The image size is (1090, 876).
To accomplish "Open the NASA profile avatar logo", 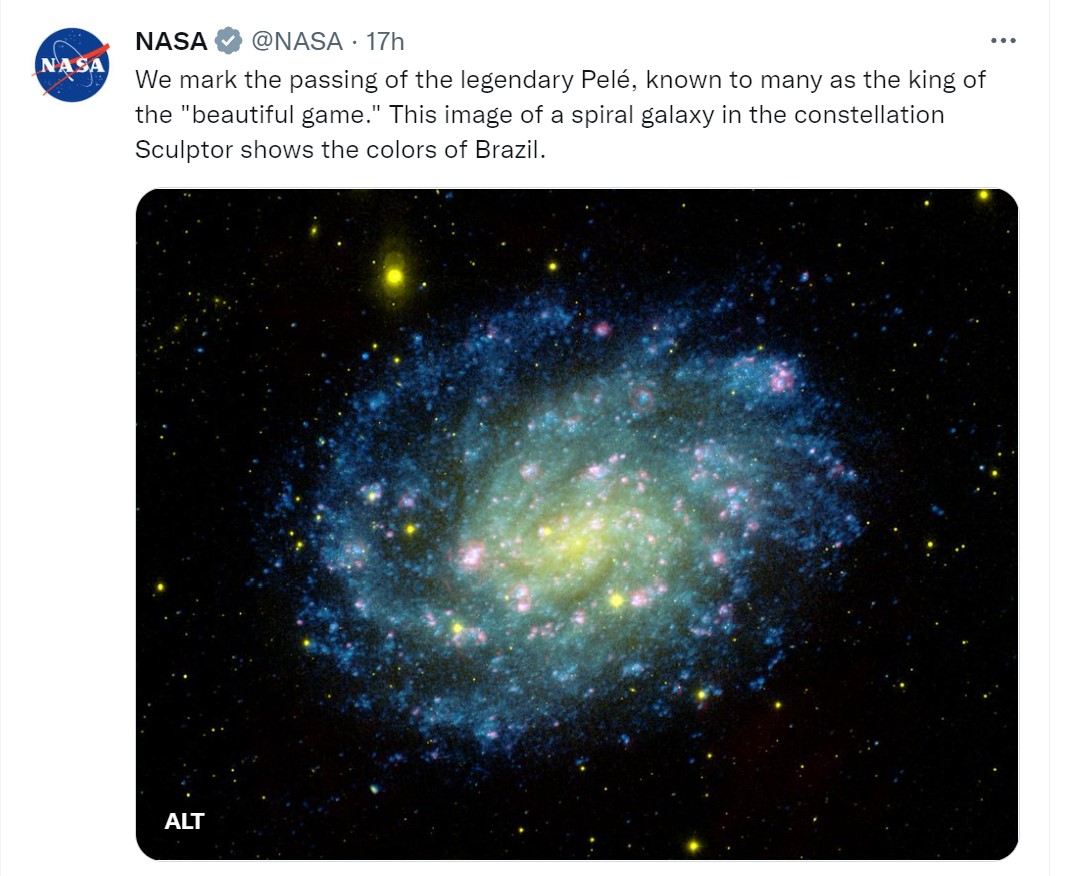I will click(72, 65).
